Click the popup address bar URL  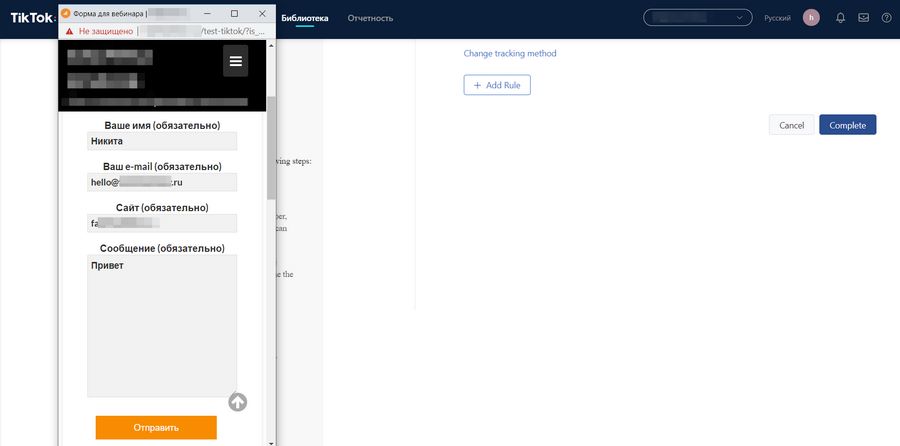tap(204, 31)
